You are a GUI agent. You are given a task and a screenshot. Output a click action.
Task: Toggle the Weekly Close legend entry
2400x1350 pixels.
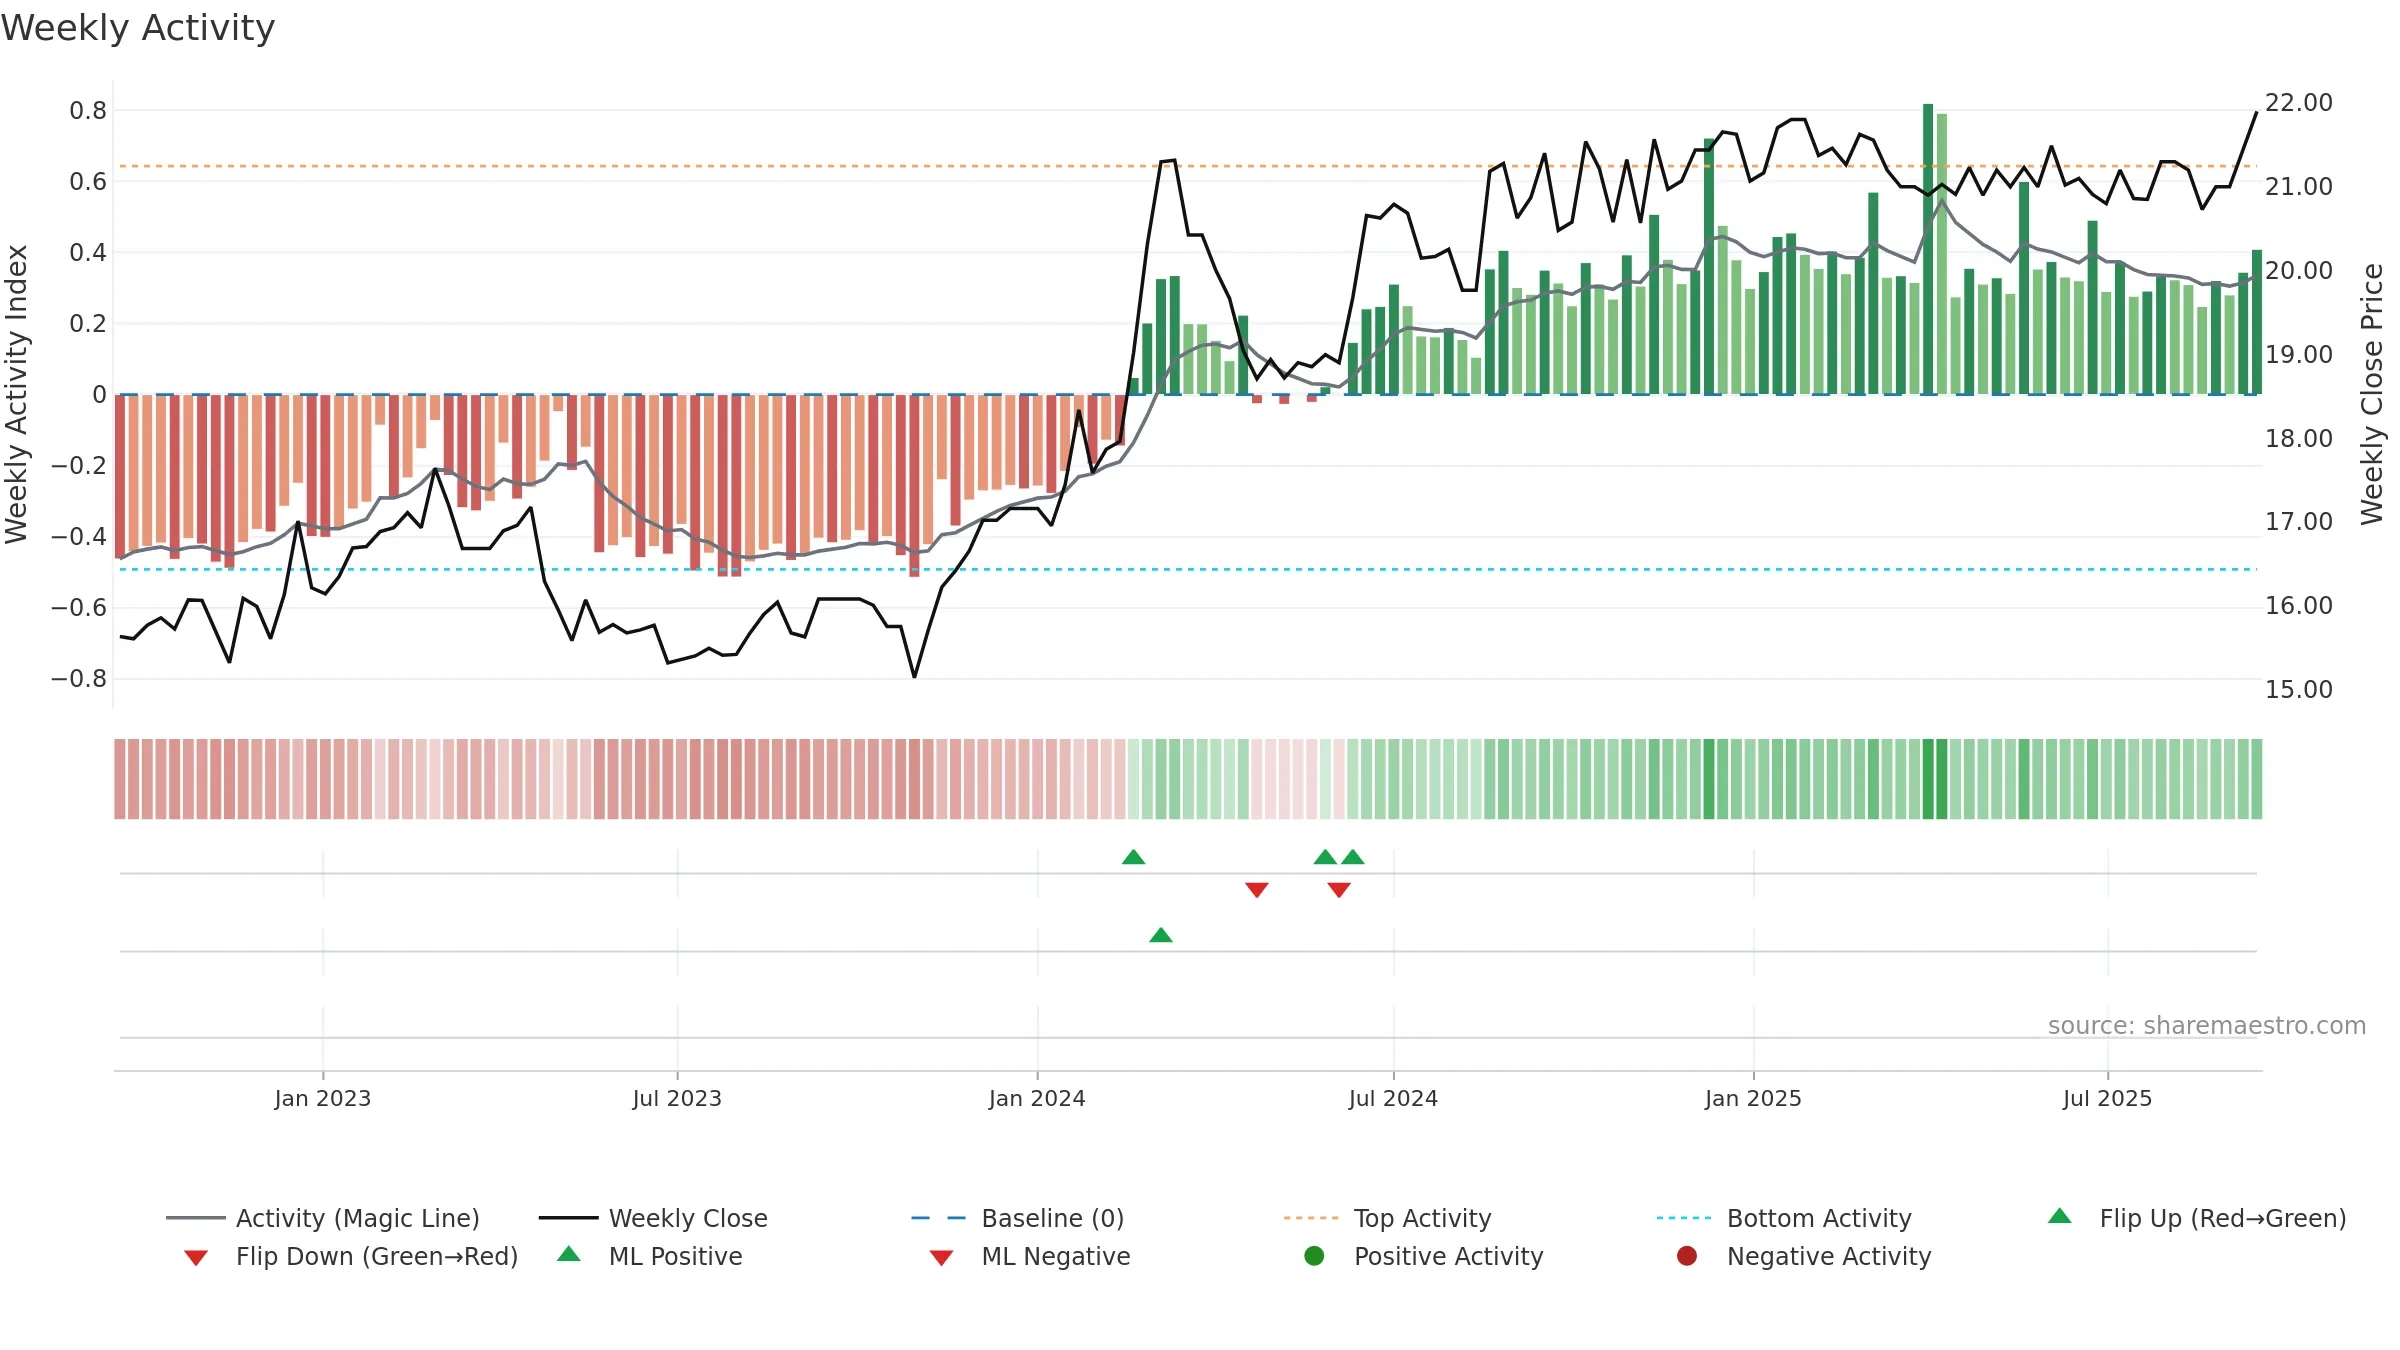tap(653, 1218)
